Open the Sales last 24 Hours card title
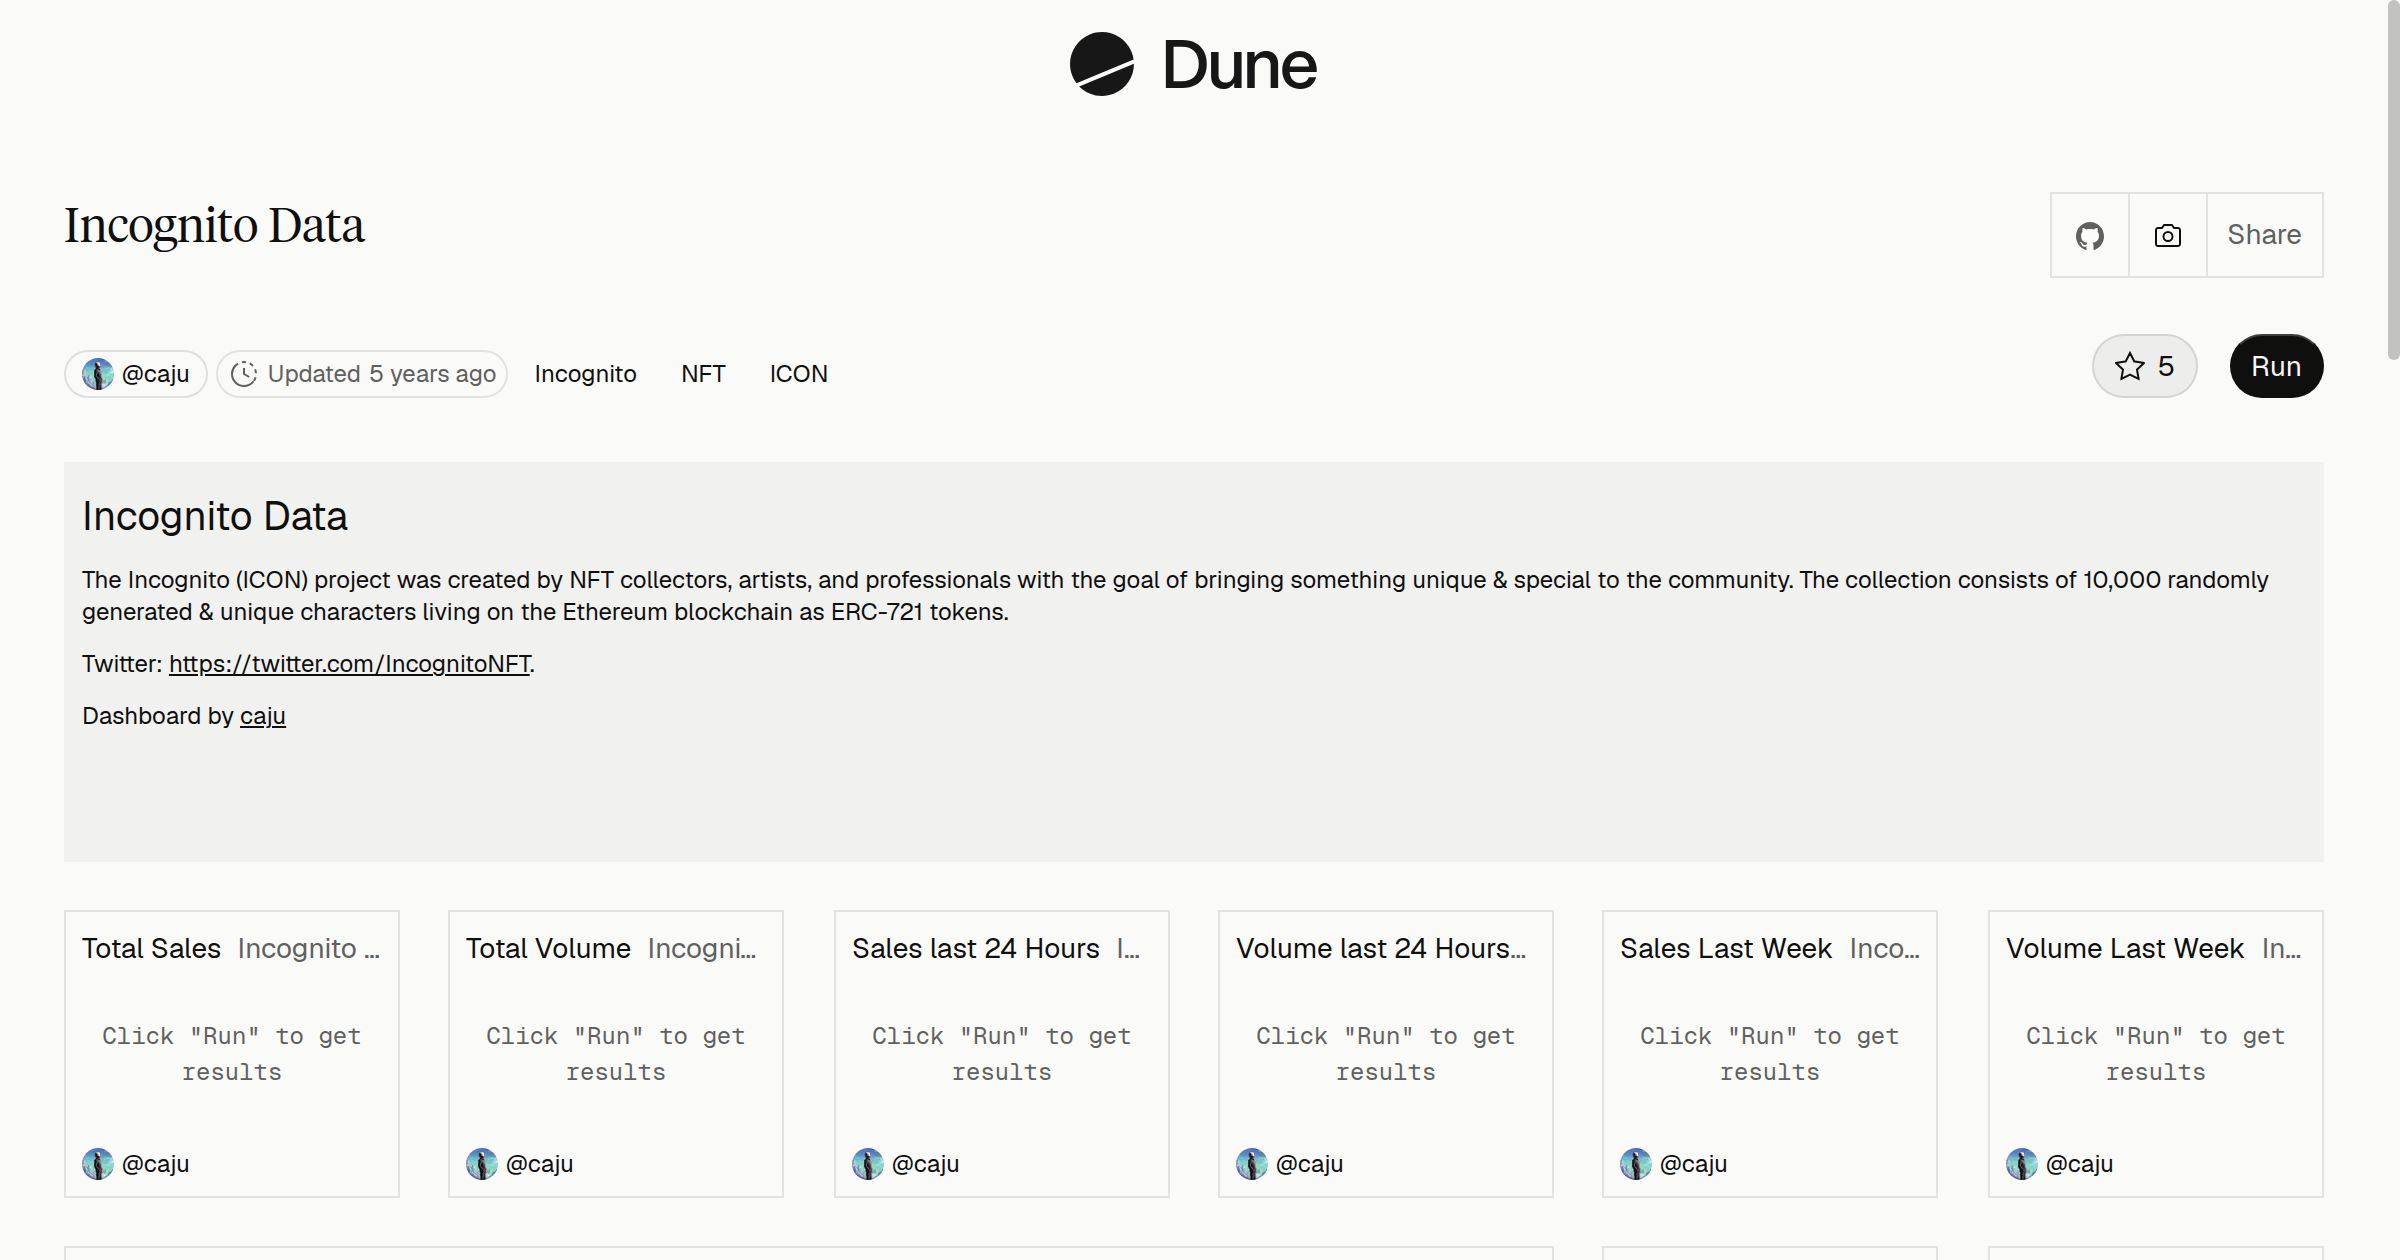The image size is (2400, 1260). 975,948
